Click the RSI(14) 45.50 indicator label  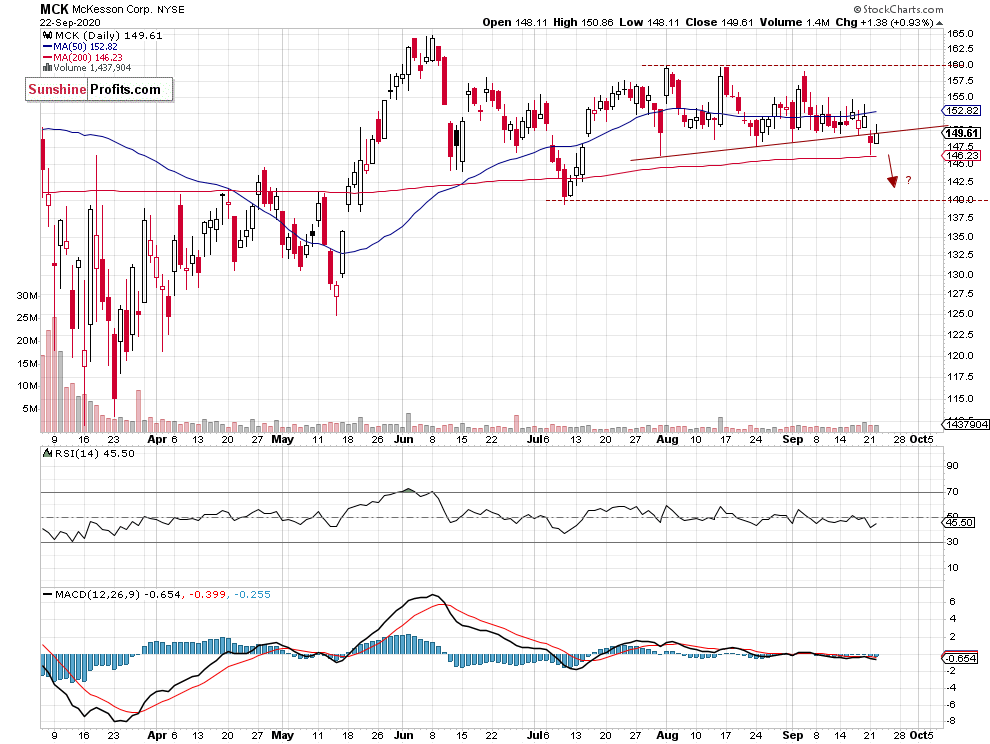point(88,453)
